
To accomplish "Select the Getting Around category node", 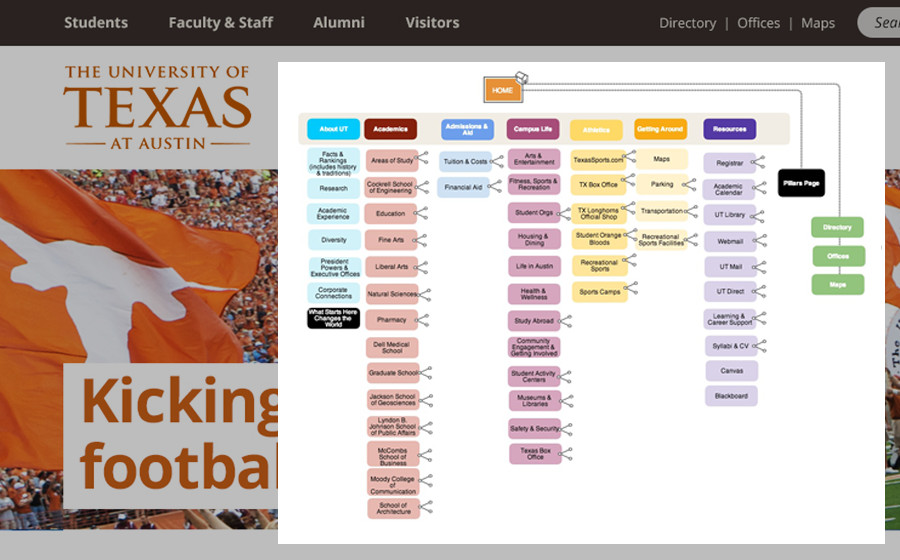I will tap(660, 129).
